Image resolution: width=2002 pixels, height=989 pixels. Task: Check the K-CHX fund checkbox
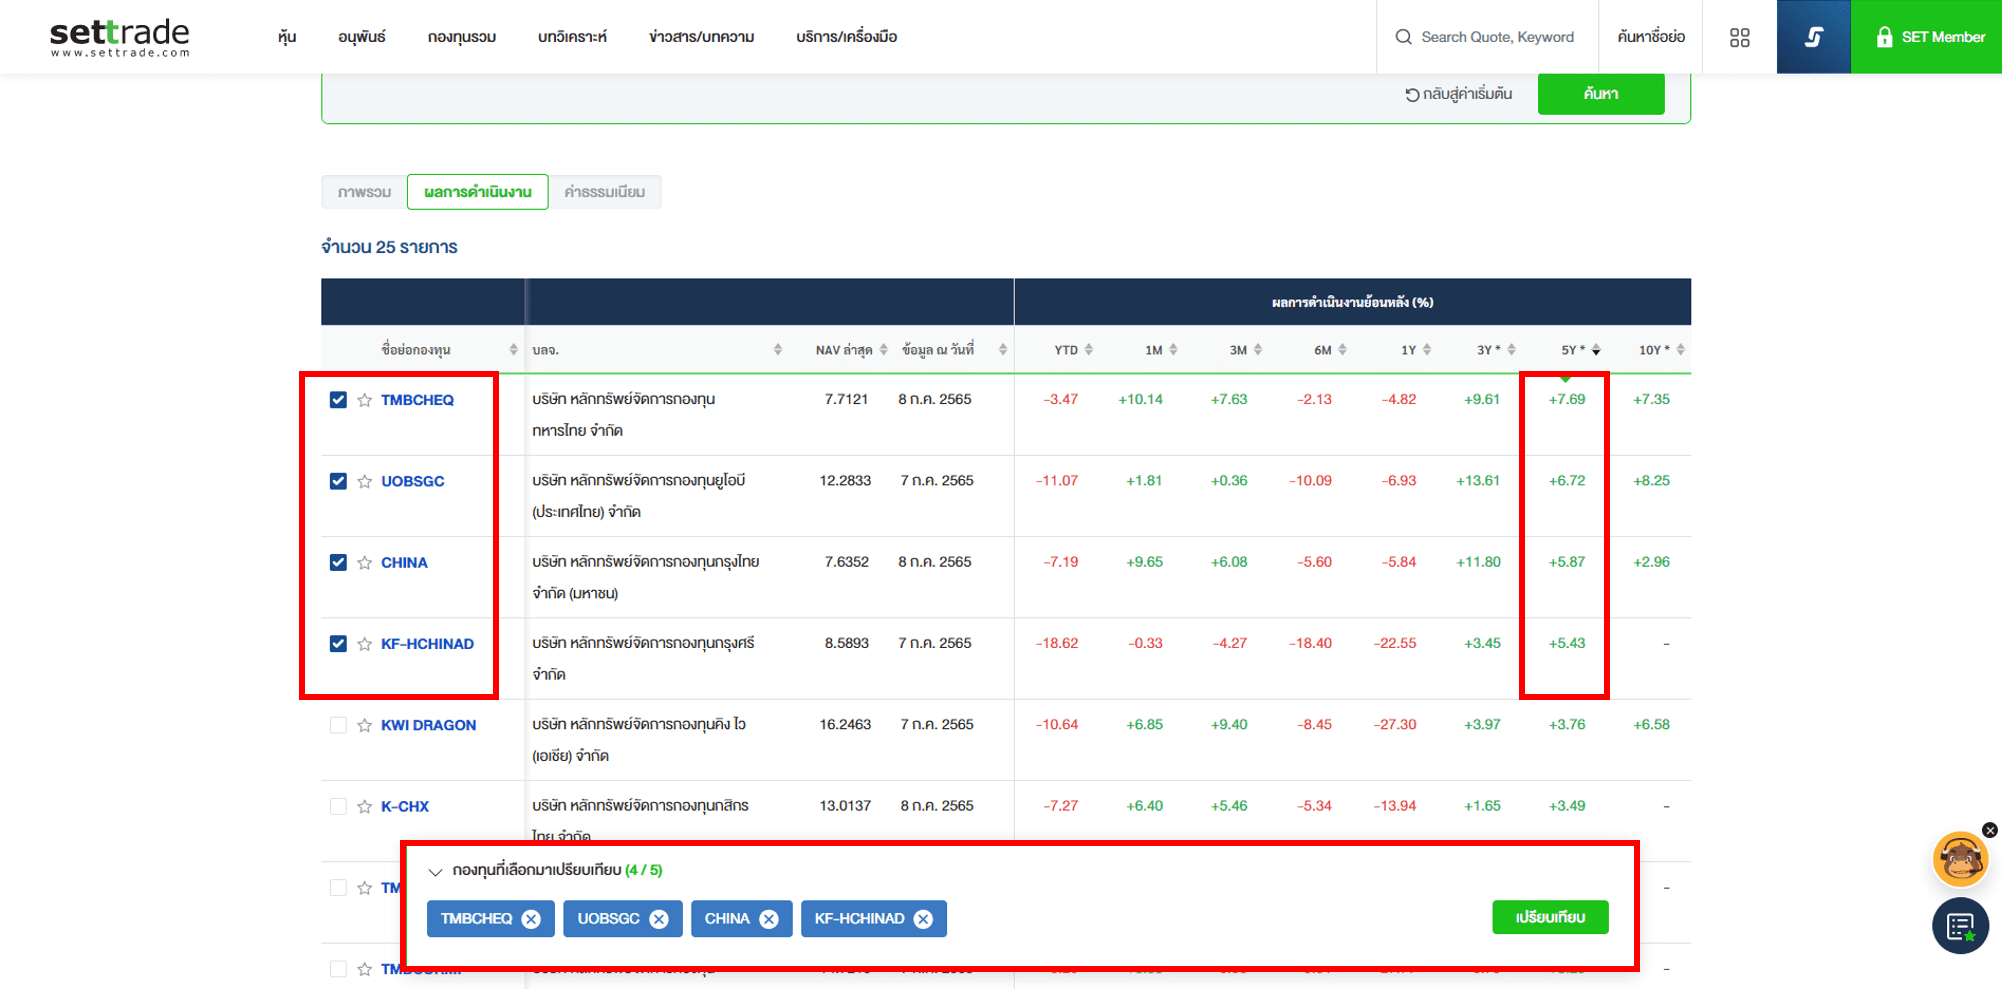coord(338,807)
